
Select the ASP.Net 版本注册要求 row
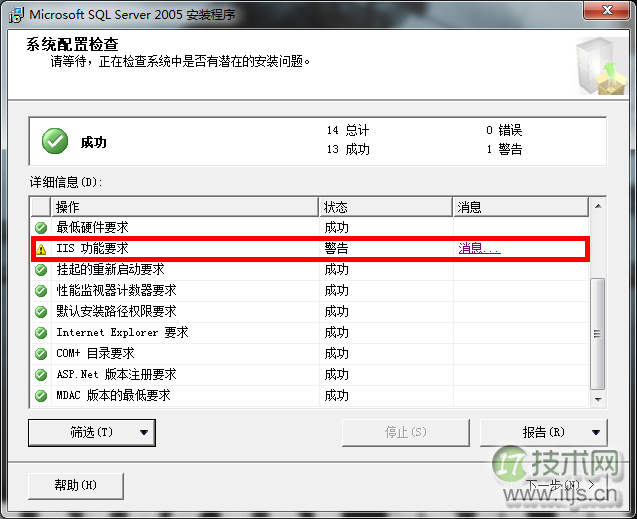310,374
